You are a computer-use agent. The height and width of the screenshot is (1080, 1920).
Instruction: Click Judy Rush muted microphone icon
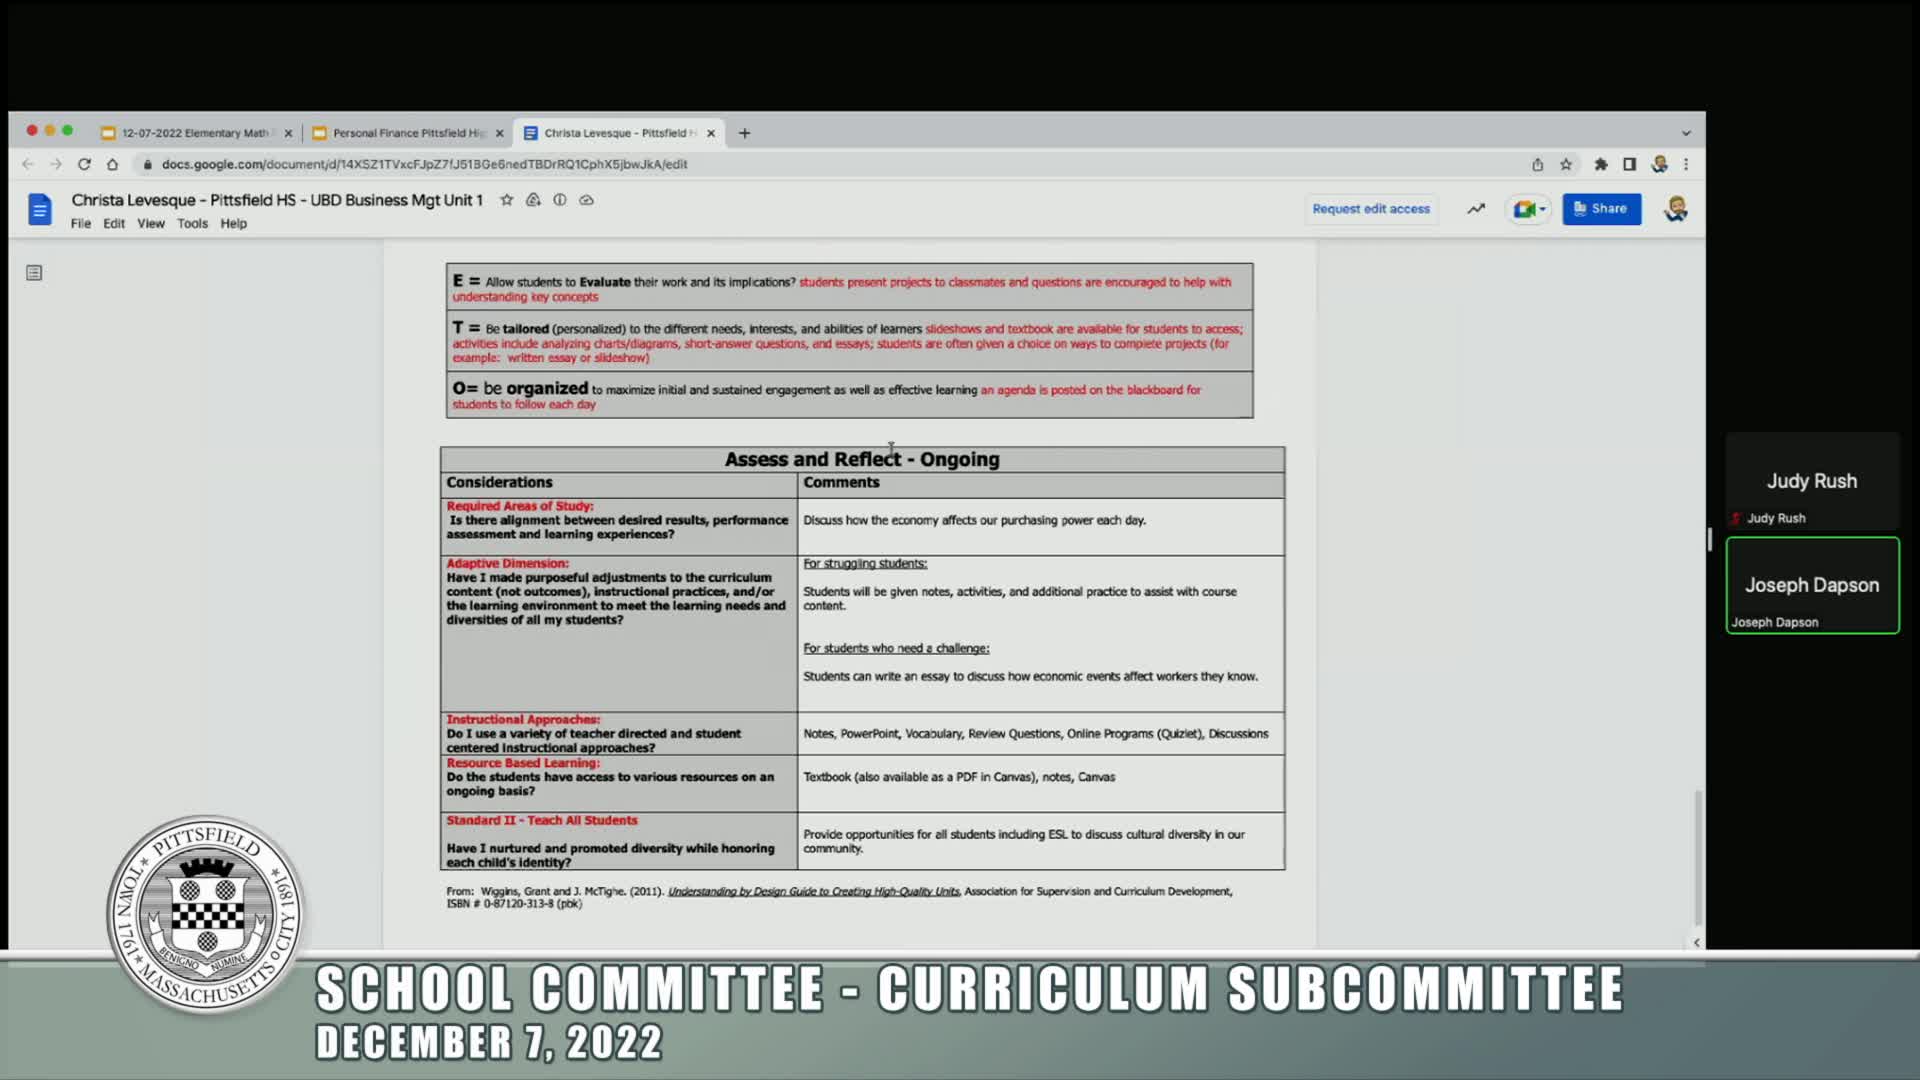point(1736,518)
